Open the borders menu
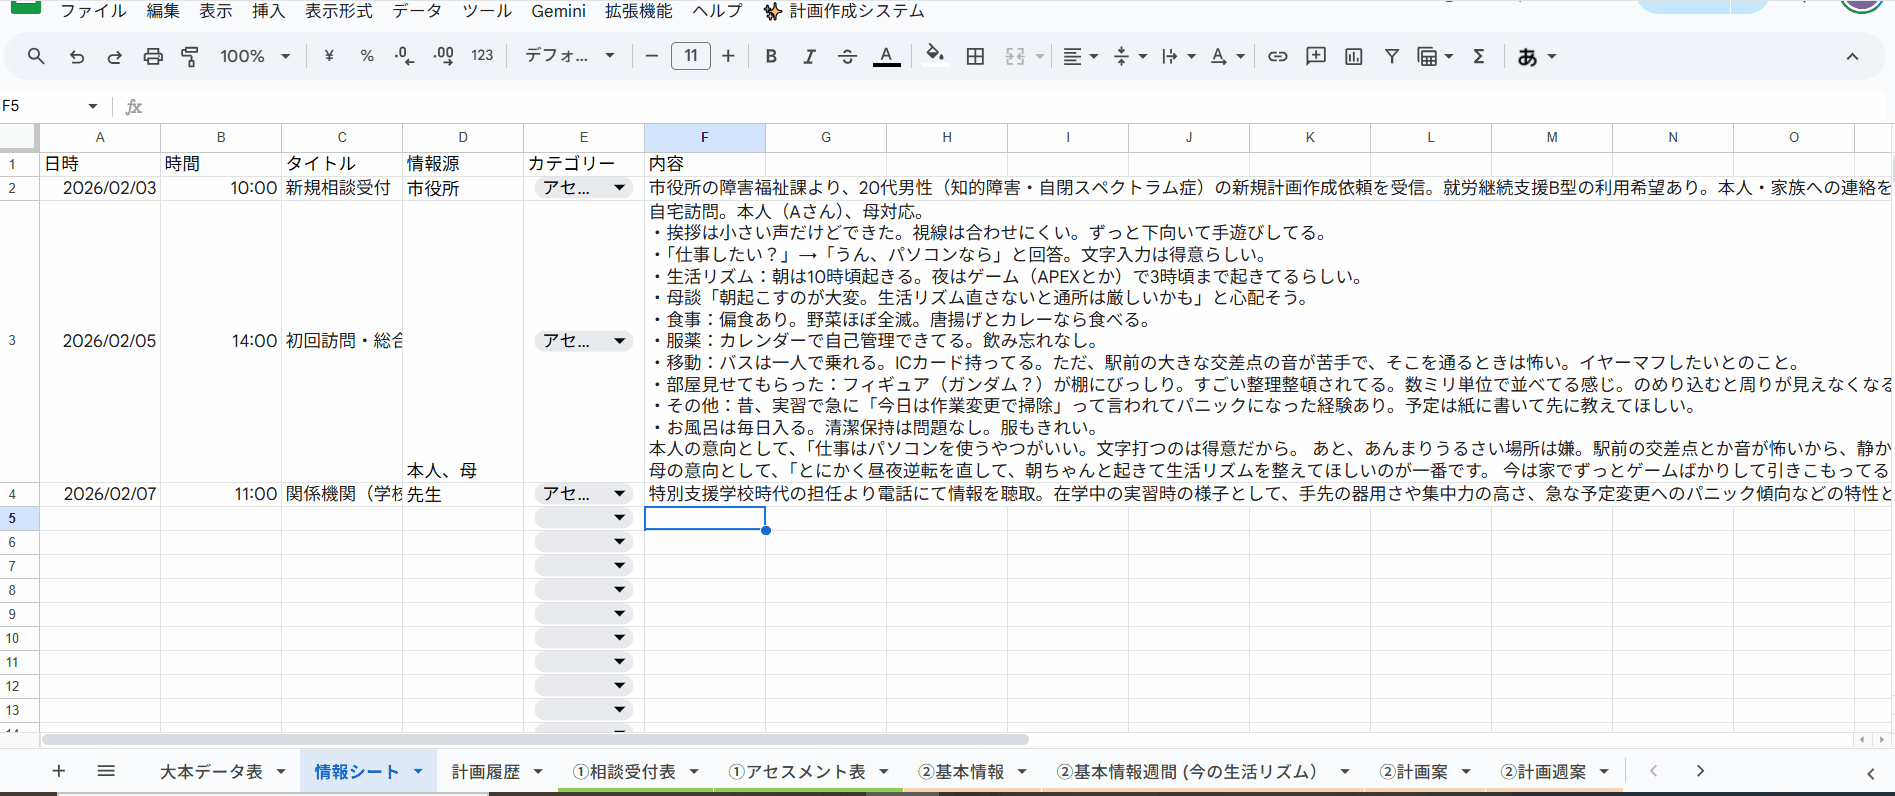This screenshot has width=1895, height=796. point(975,56)
